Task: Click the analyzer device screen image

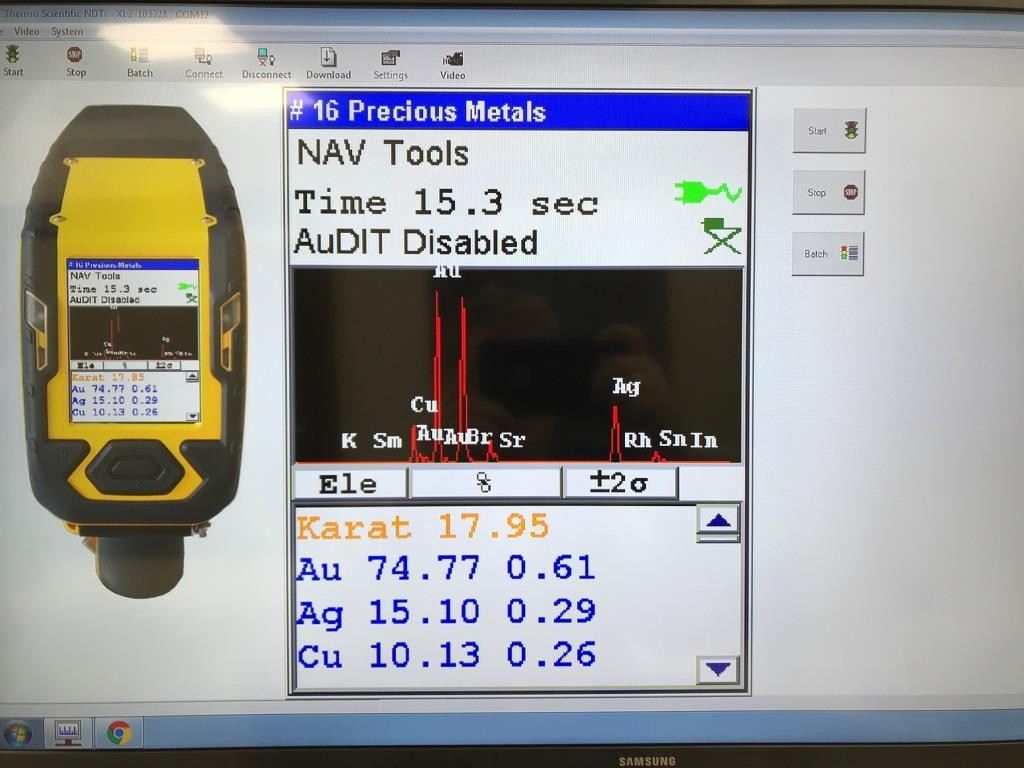Action: (x=134, y=340)
